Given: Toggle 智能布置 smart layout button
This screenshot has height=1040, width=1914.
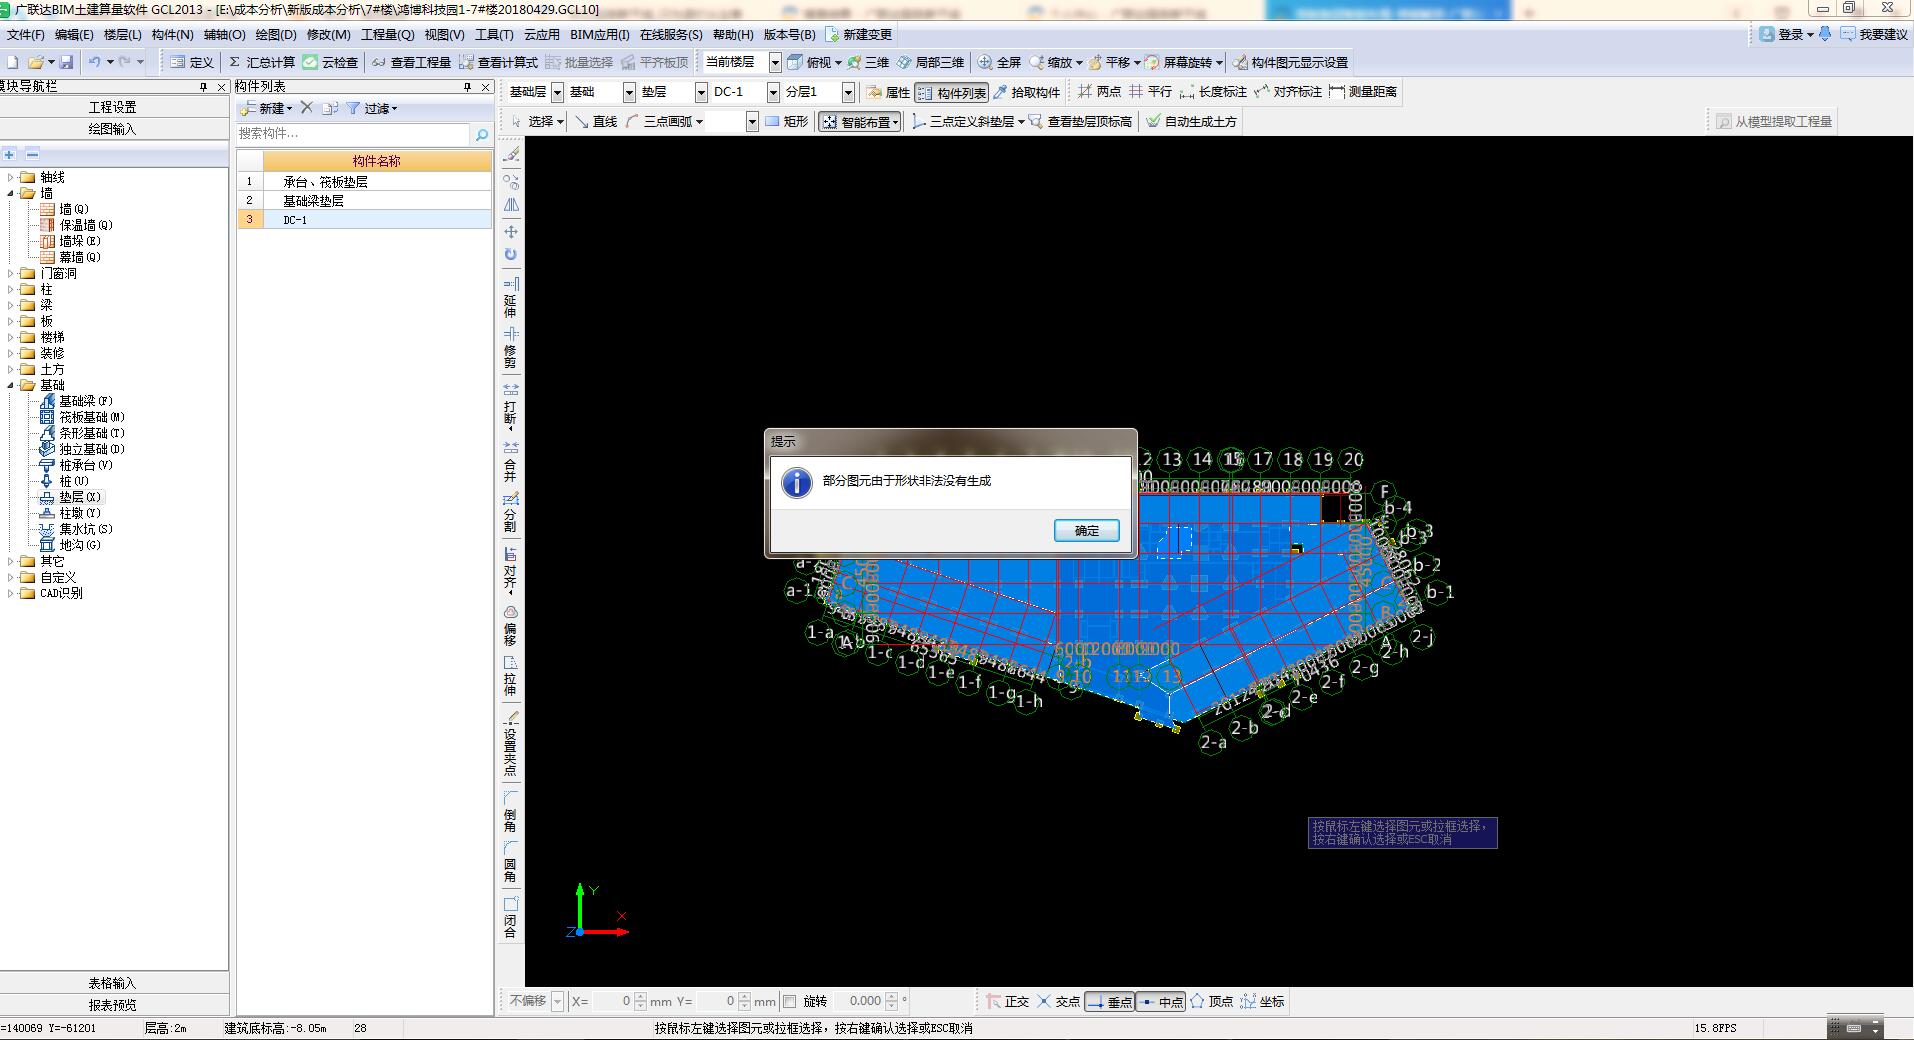Looking at the screenshot, I should pos(860,121).
